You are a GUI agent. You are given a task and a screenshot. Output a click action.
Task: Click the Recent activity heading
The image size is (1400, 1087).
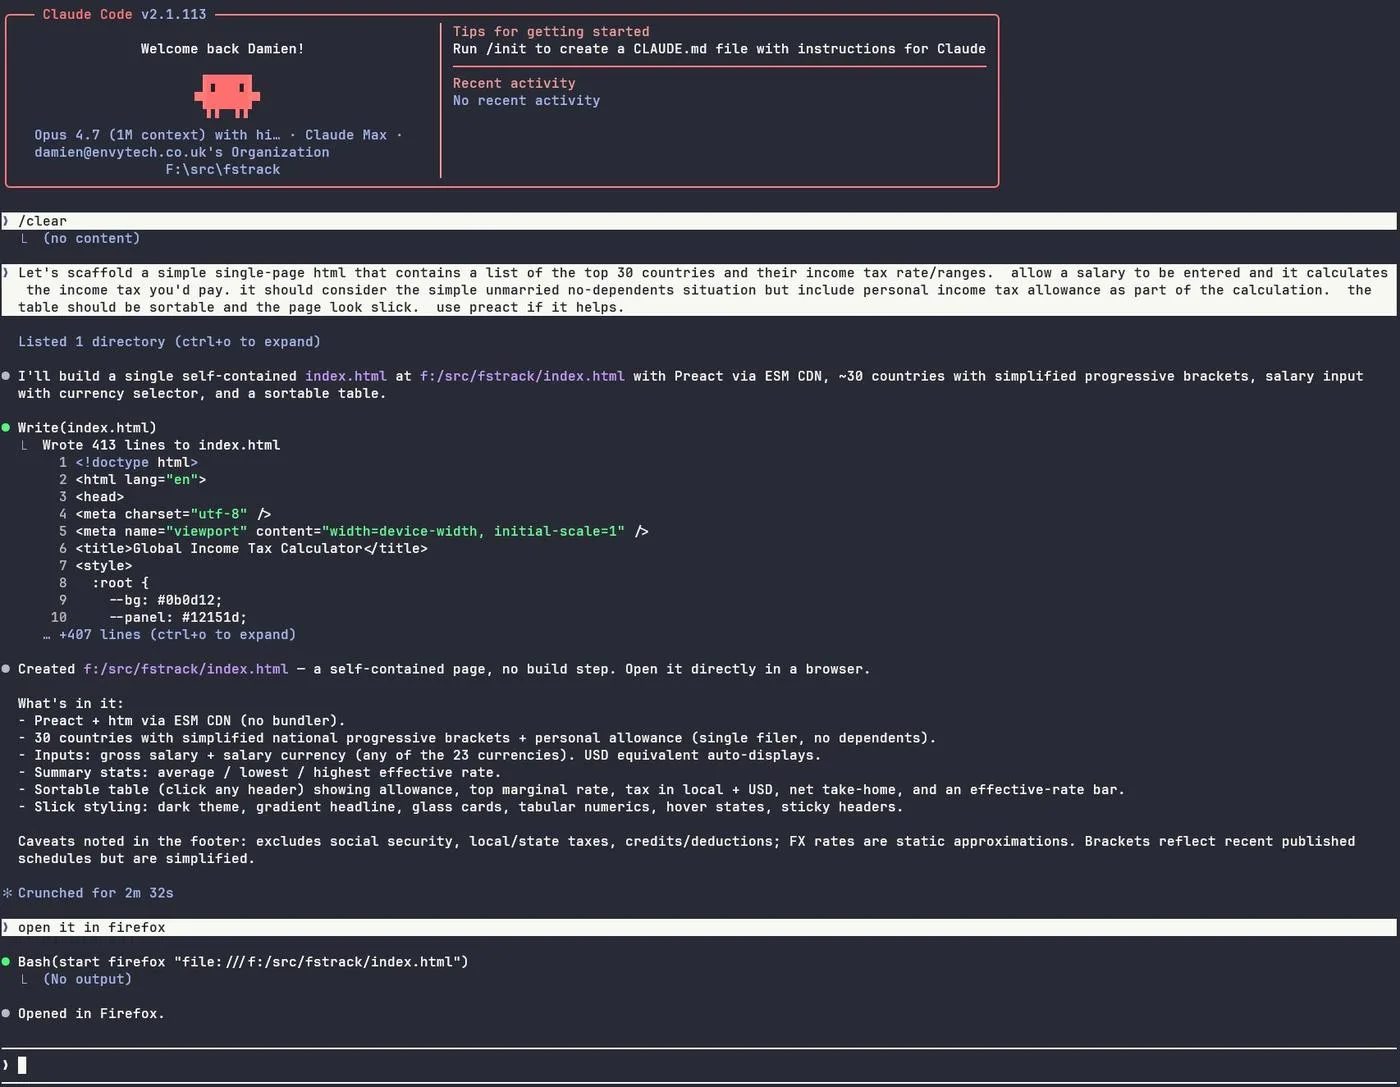tap(514, 83)
